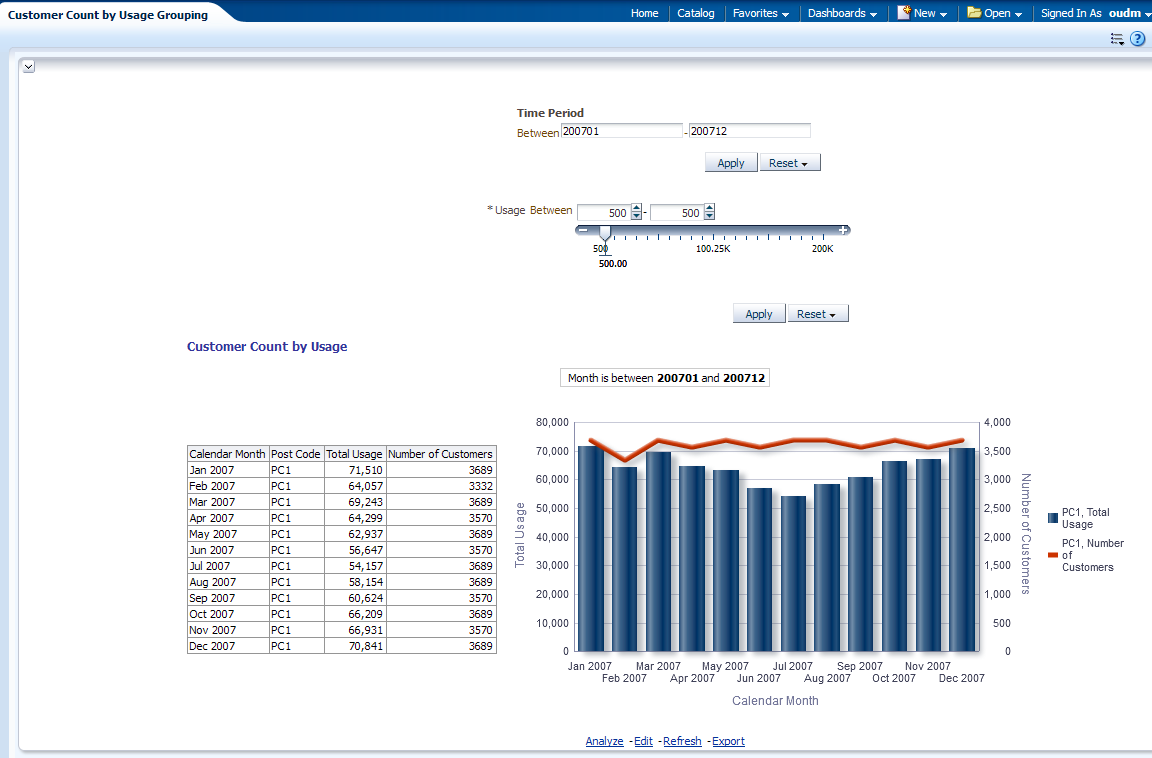Click the PC1 Number of Customers legend swatch
This screenshot has height=758, width=1152.
[x=1053, y=555]
